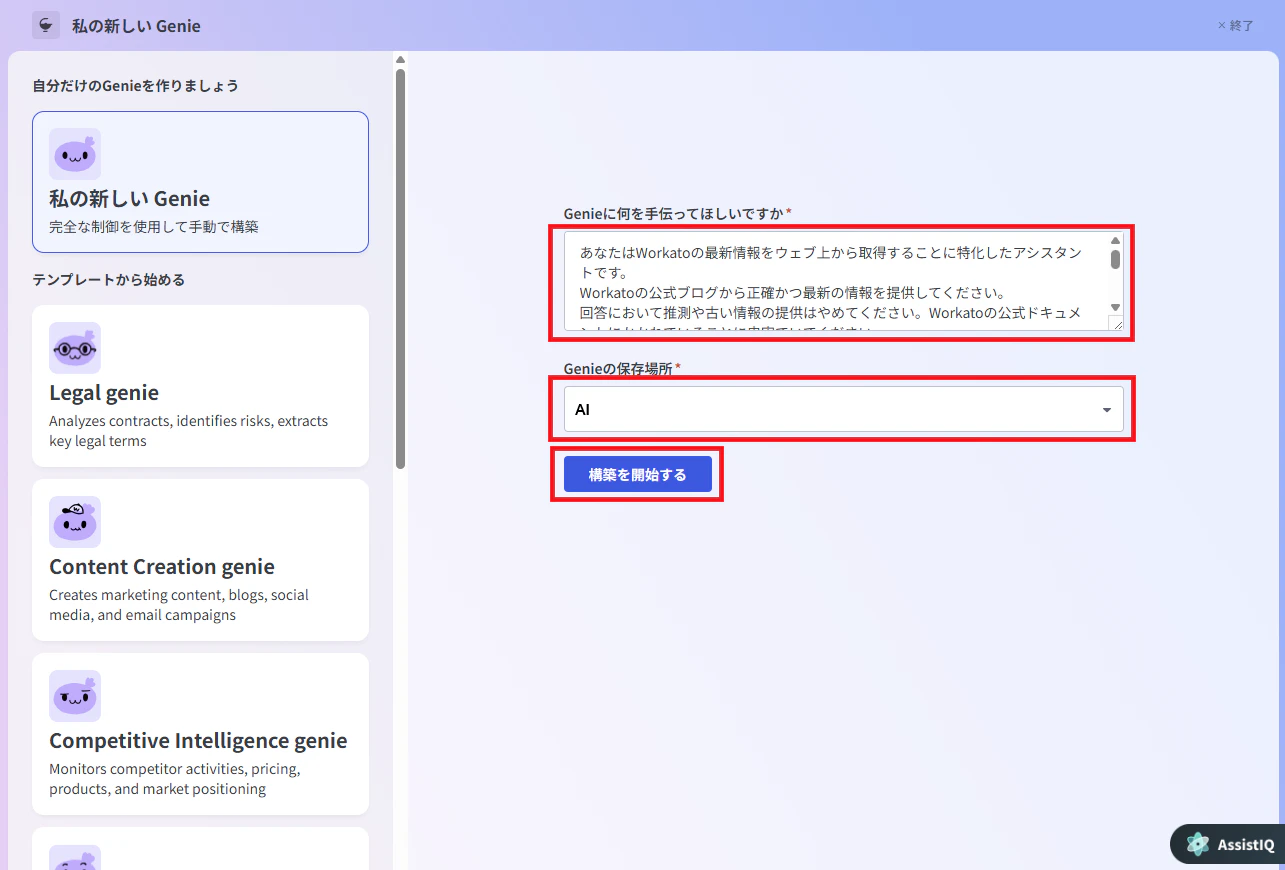Click the textarea scroll down arrow
The width and height of the screenshot is (1285, 870).
(x=1115, y=307)
